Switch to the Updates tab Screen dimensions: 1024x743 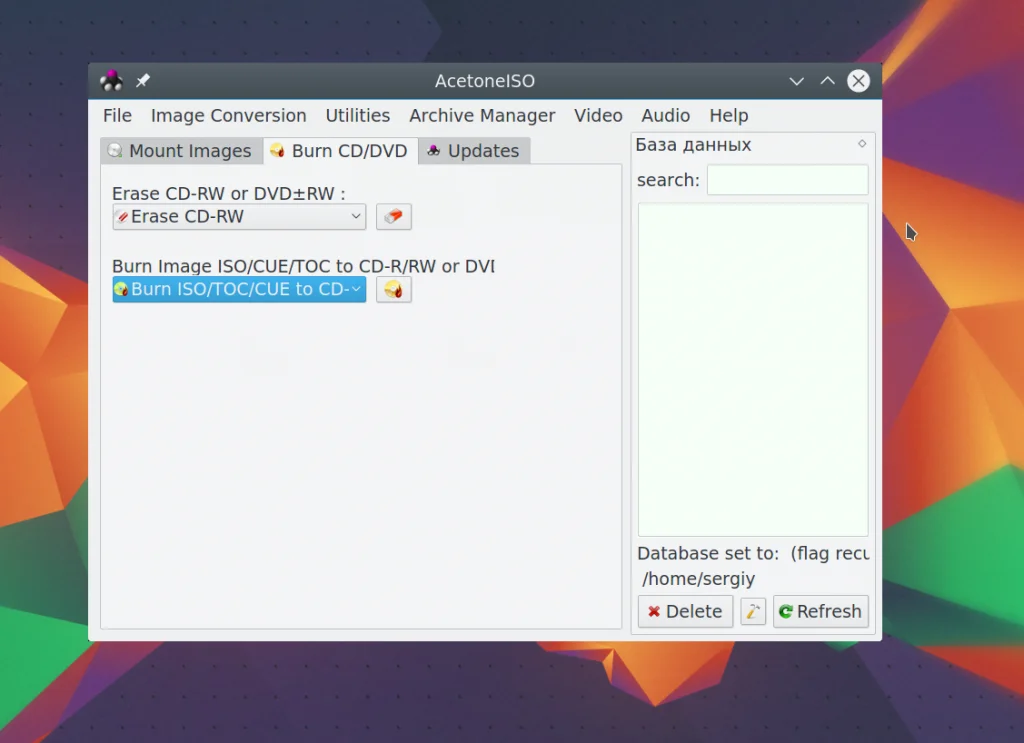(474, 151)
